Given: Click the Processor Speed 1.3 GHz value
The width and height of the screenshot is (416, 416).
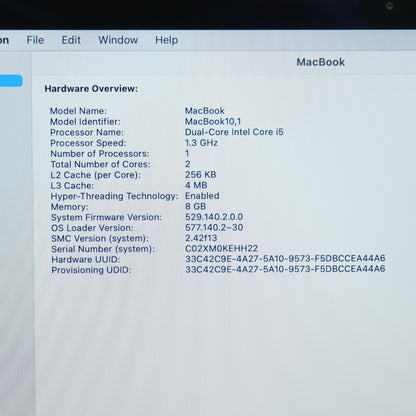Looking at the screenshot, I should [x=201, y=143].
